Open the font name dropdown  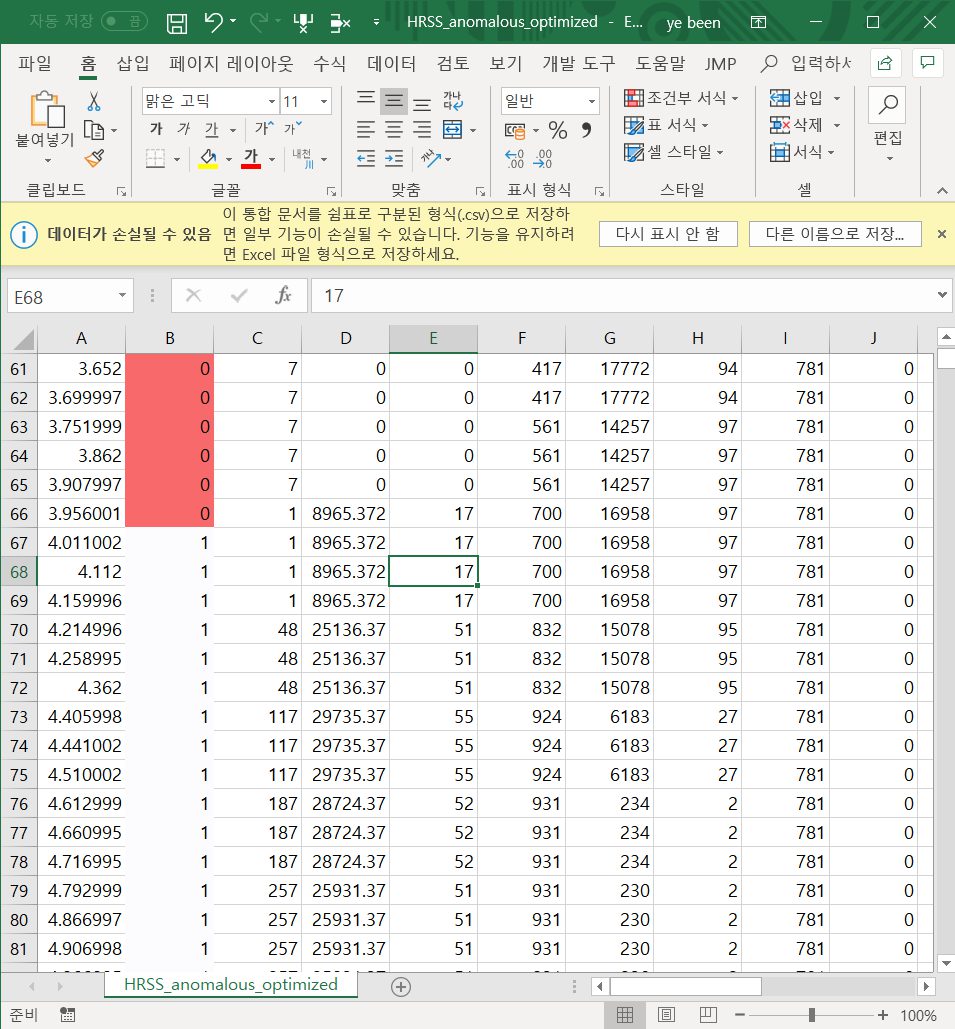(272, 101)
